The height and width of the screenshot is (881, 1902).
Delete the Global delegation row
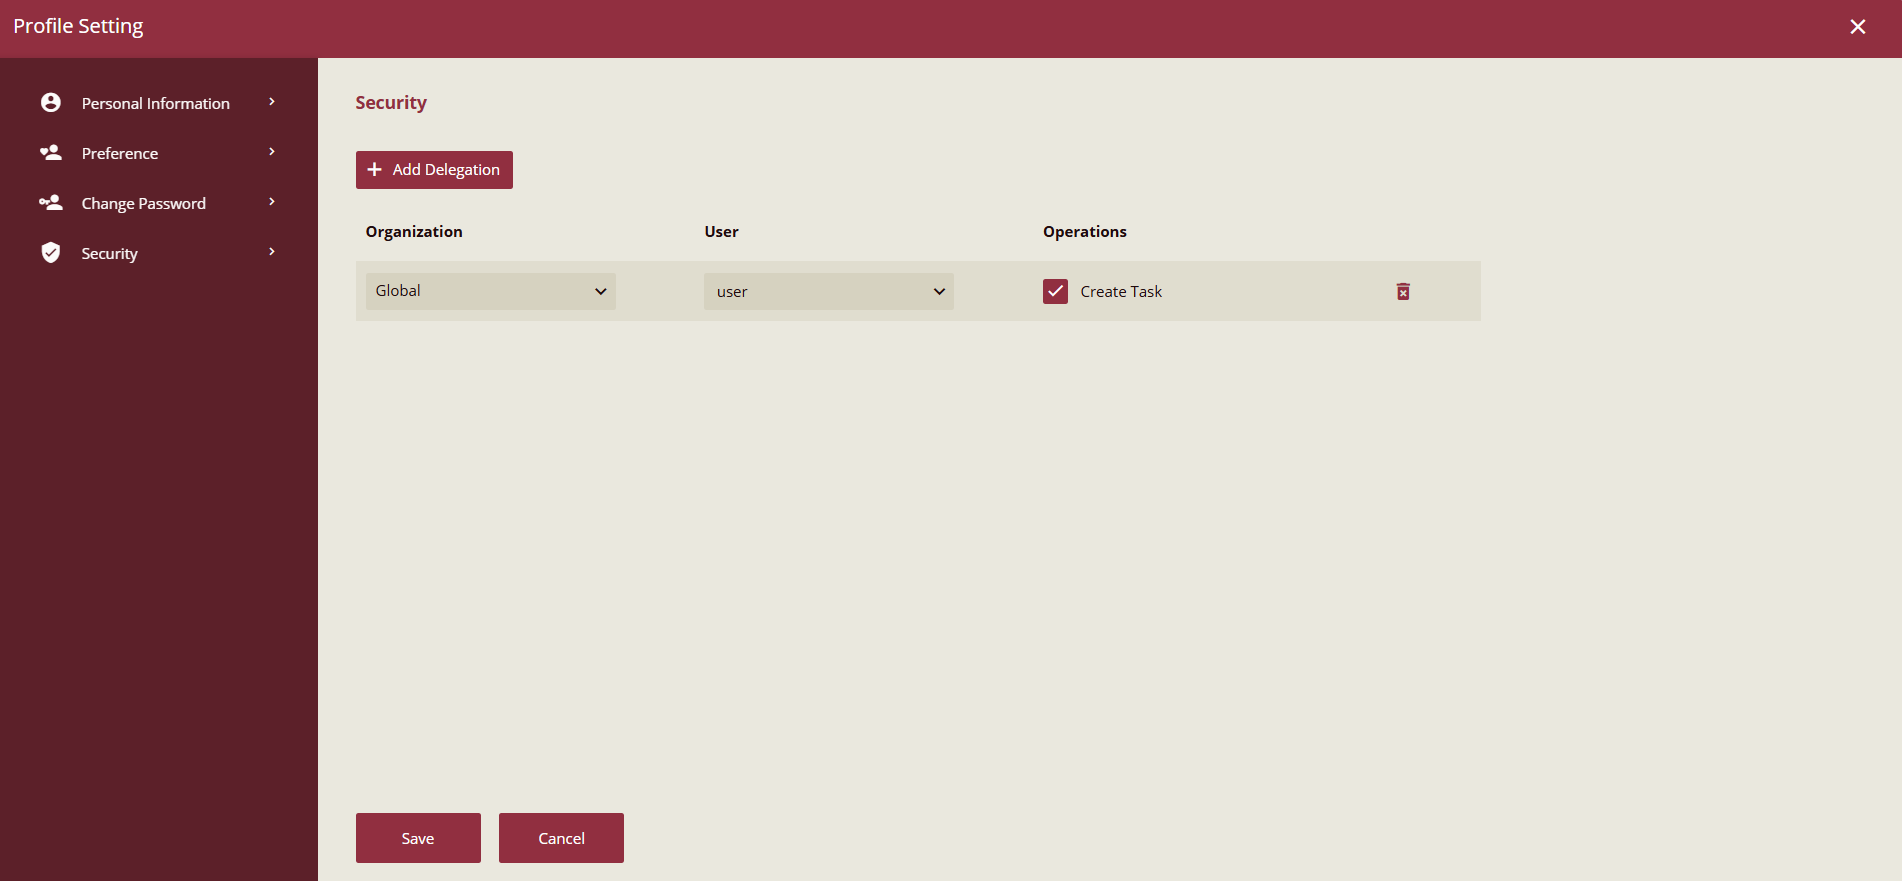1403,291
